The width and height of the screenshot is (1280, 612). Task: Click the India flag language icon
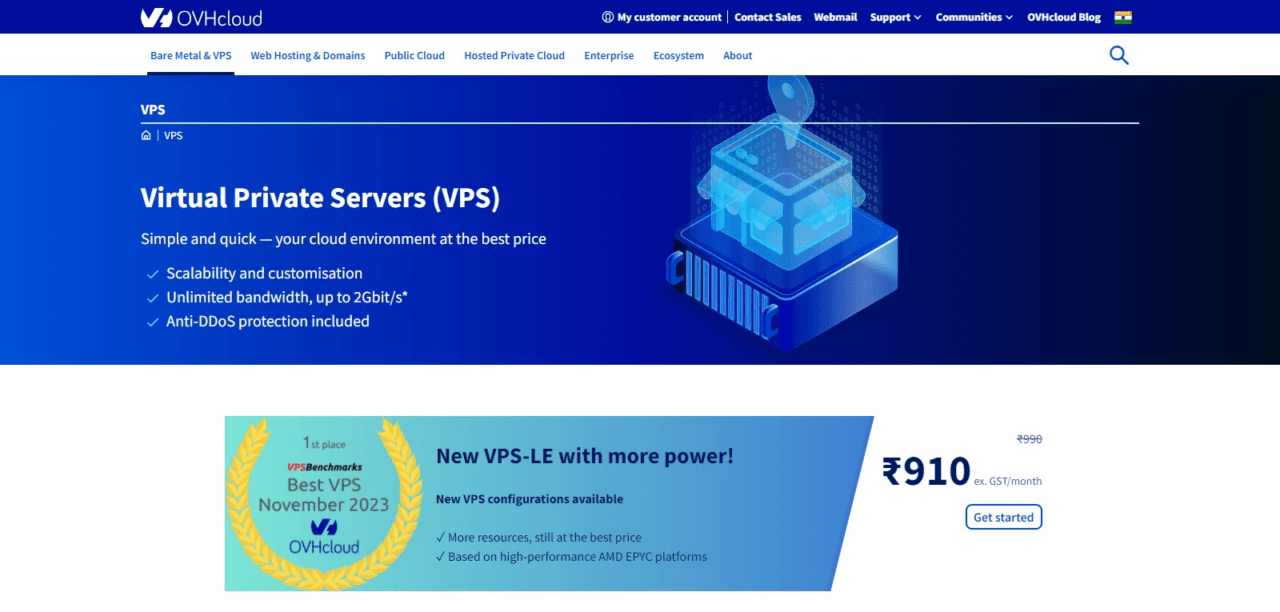(x=1123, y=17)
